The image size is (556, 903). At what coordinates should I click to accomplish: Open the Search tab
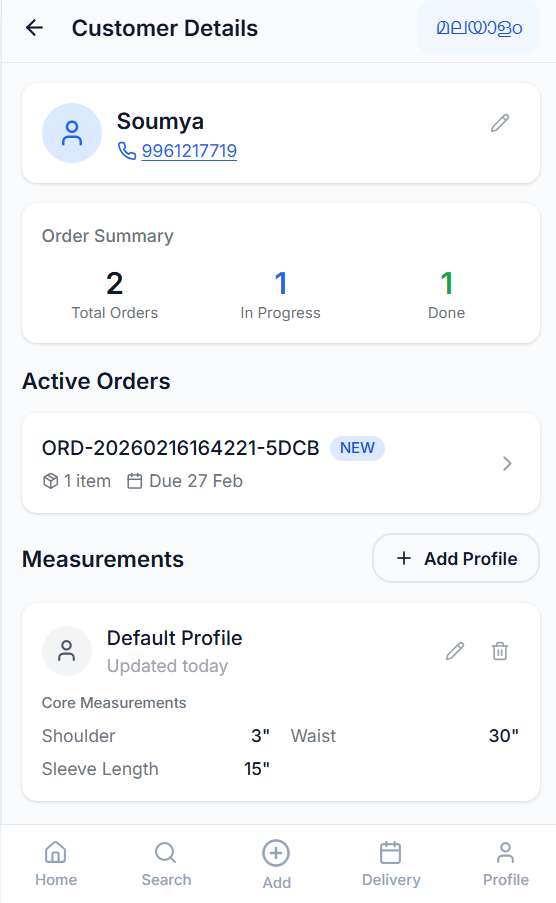[166, 863]
